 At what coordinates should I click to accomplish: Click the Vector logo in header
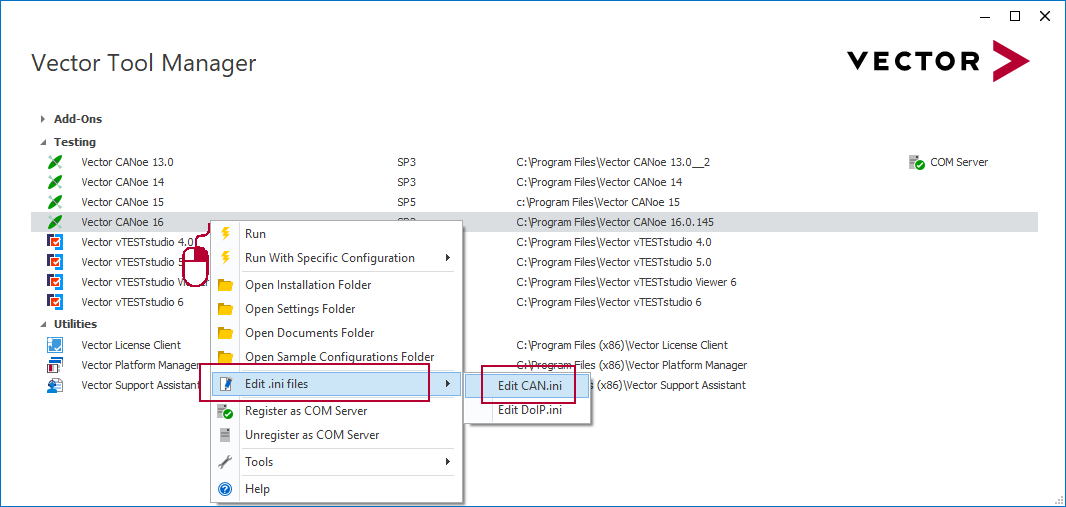point(937,61)
